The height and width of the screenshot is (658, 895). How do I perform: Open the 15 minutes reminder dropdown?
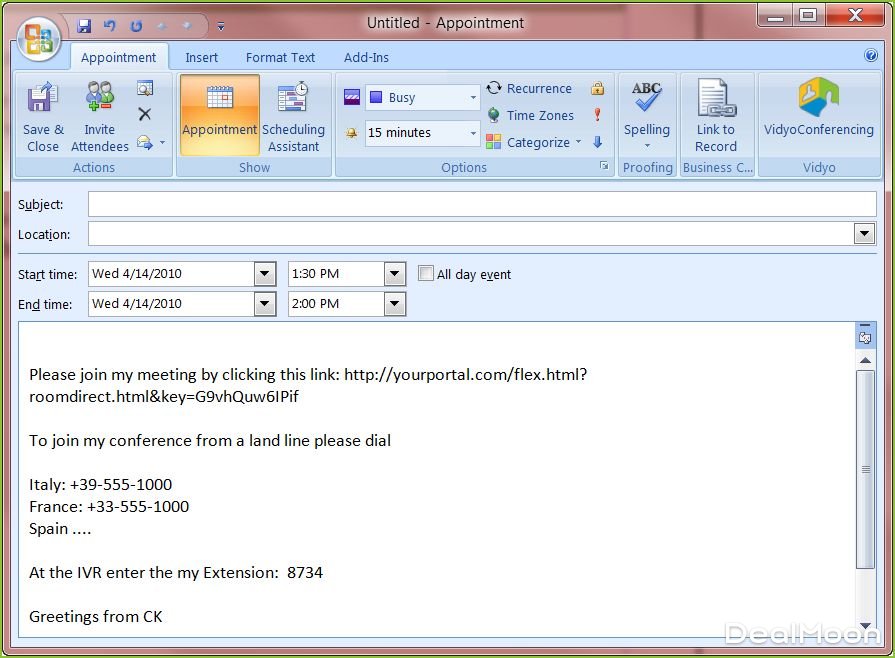473,132
